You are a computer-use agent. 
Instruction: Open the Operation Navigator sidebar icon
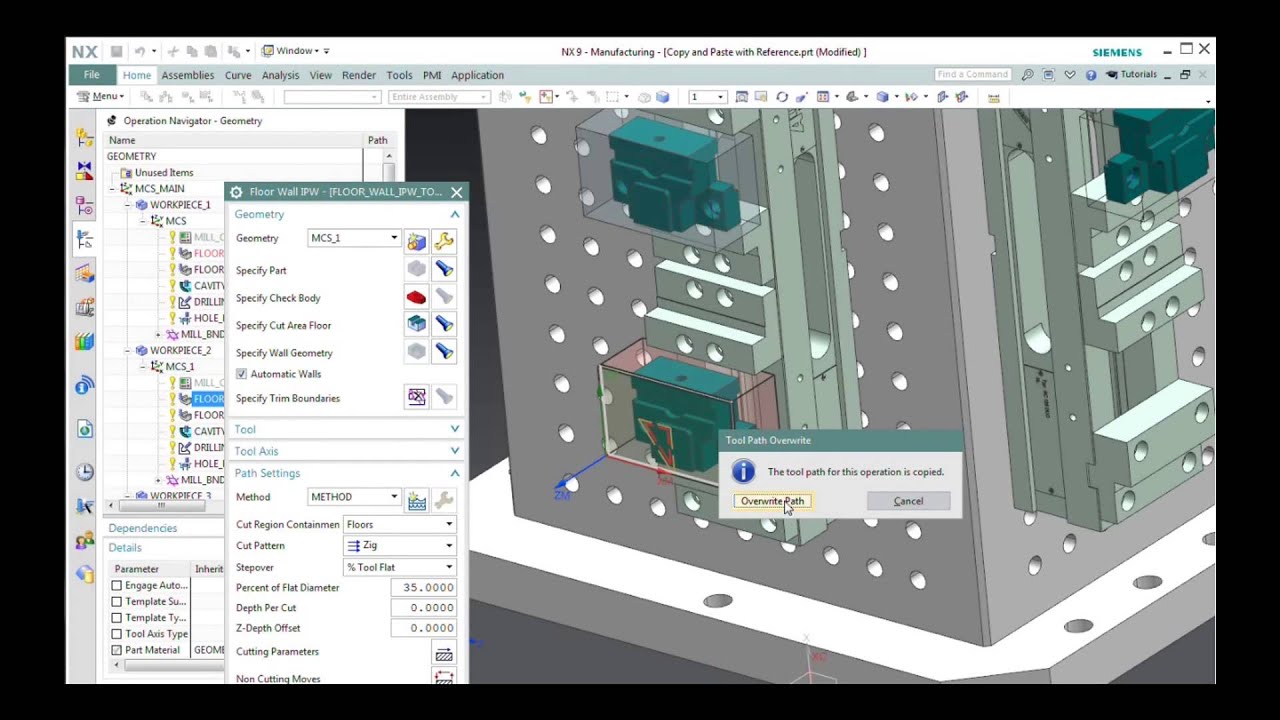pyautogui.click(x=84, y=240)
